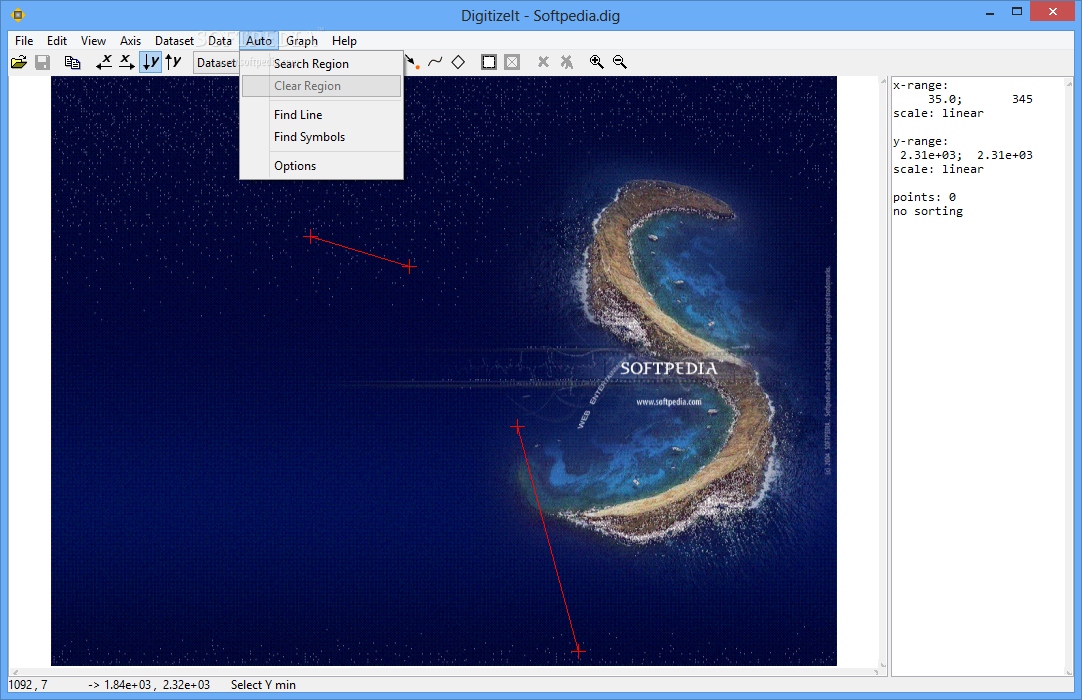Click the y-range text in info panel
1082x700 pixels.
pyautogui.click(x=920, y=142)
